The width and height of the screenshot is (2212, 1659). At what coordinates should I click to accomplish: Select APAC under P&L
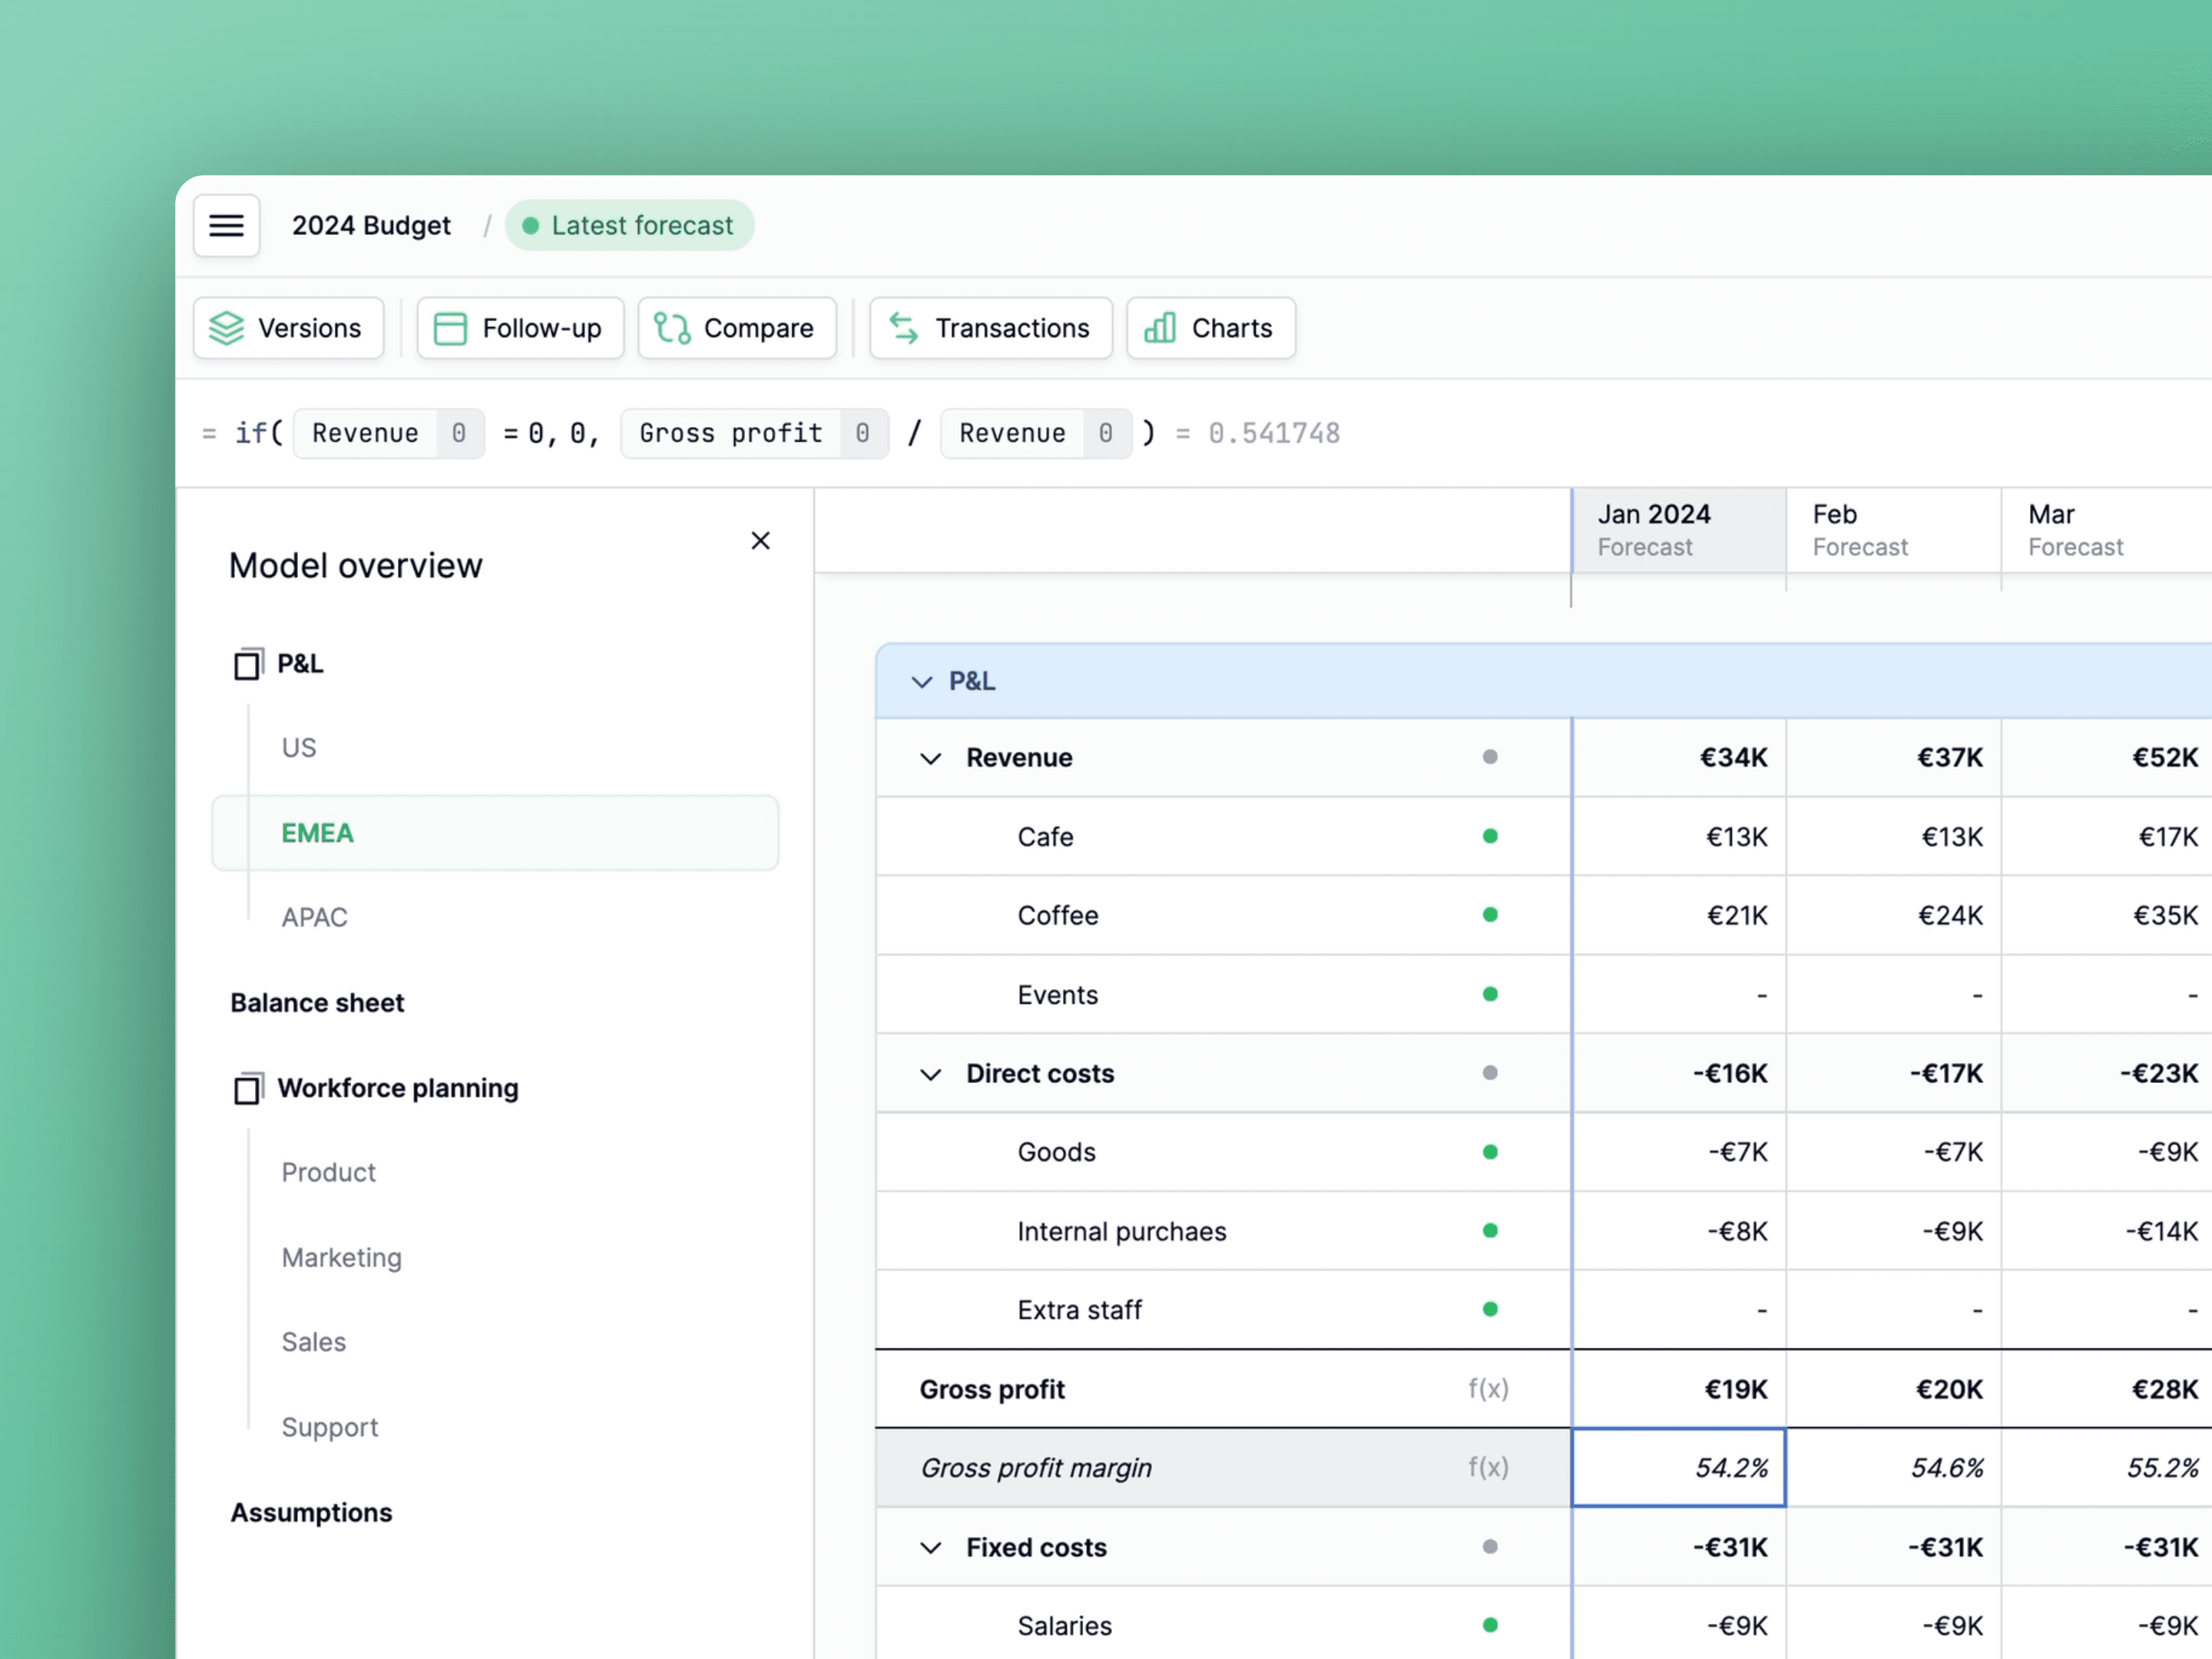coord(314,917)
